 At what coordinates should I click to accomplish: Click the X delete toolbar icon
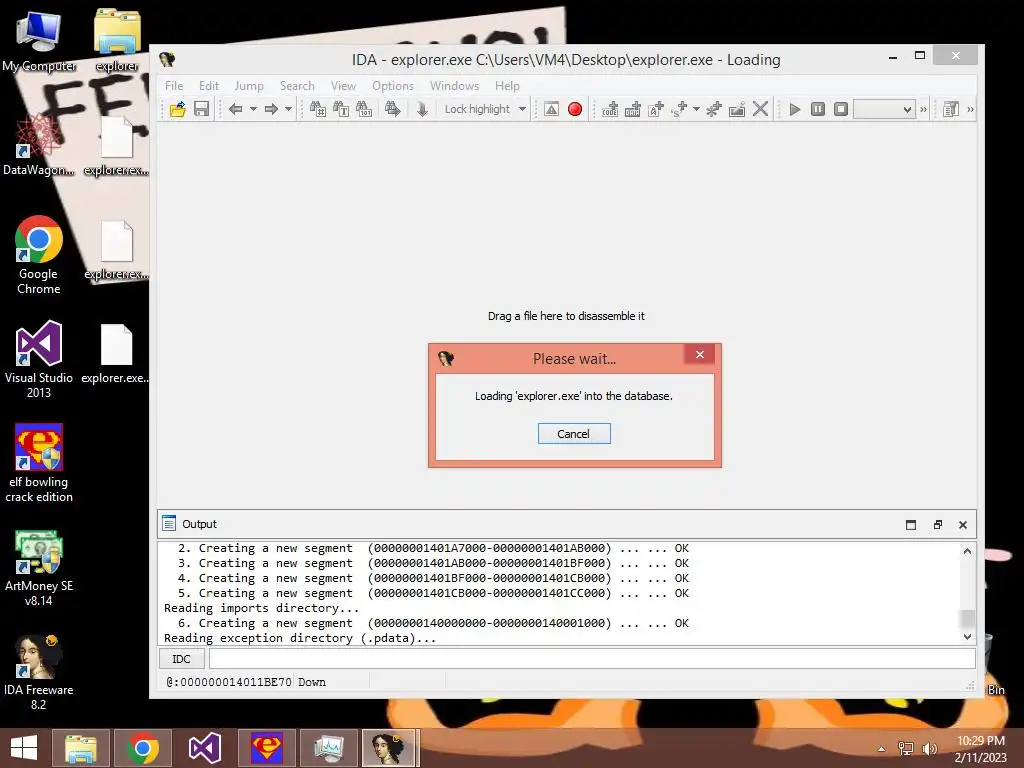point(760,109)
